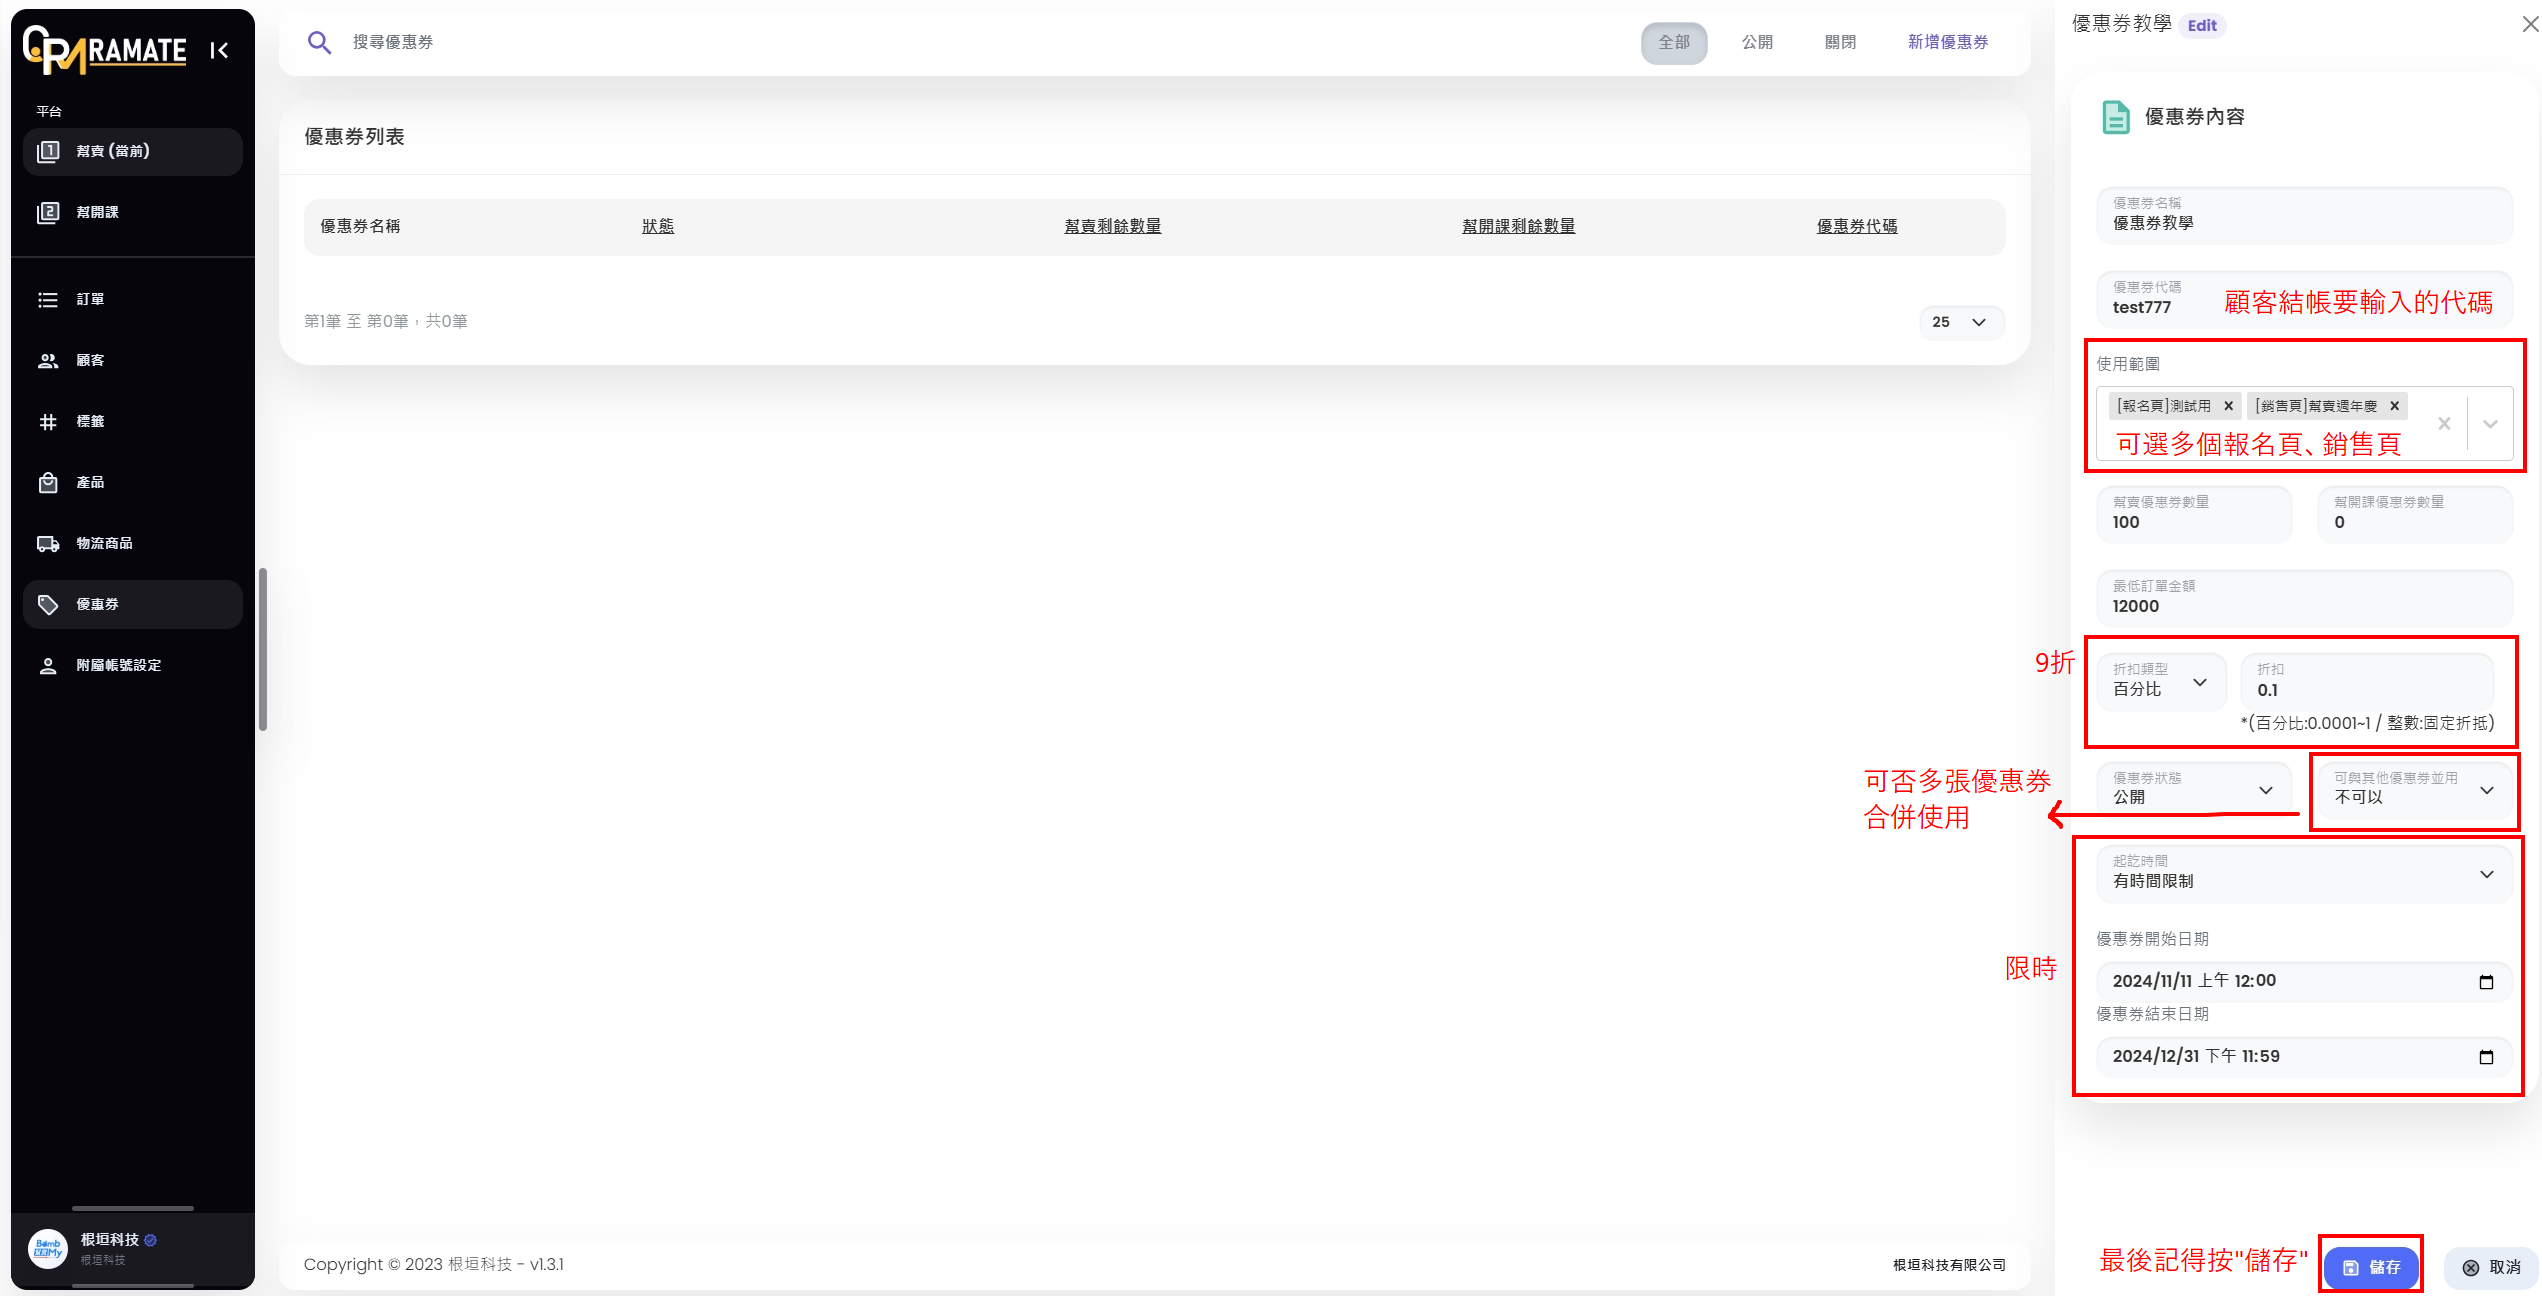Remove the [銷售頁]幫賣週年慶 tag
Screen dimensions: 2542x1296
[2394, 406]
